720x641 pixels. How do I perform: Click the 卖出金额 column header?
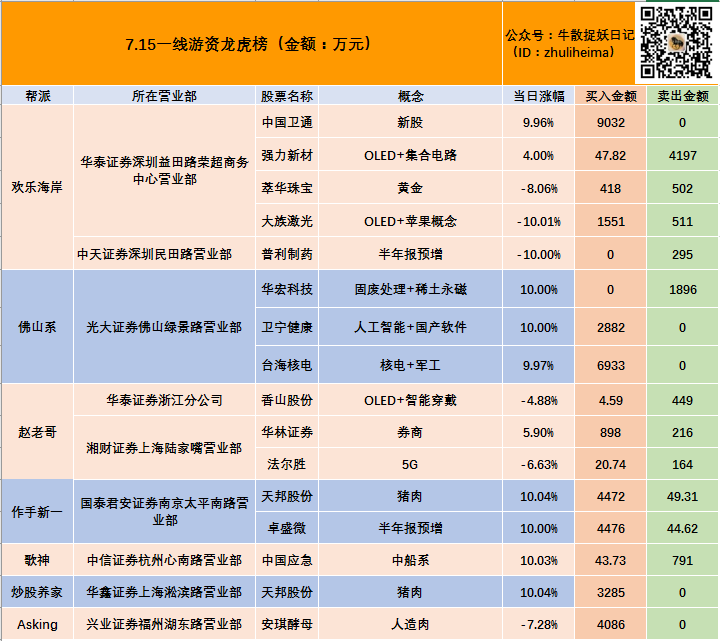tap(682, 96)
